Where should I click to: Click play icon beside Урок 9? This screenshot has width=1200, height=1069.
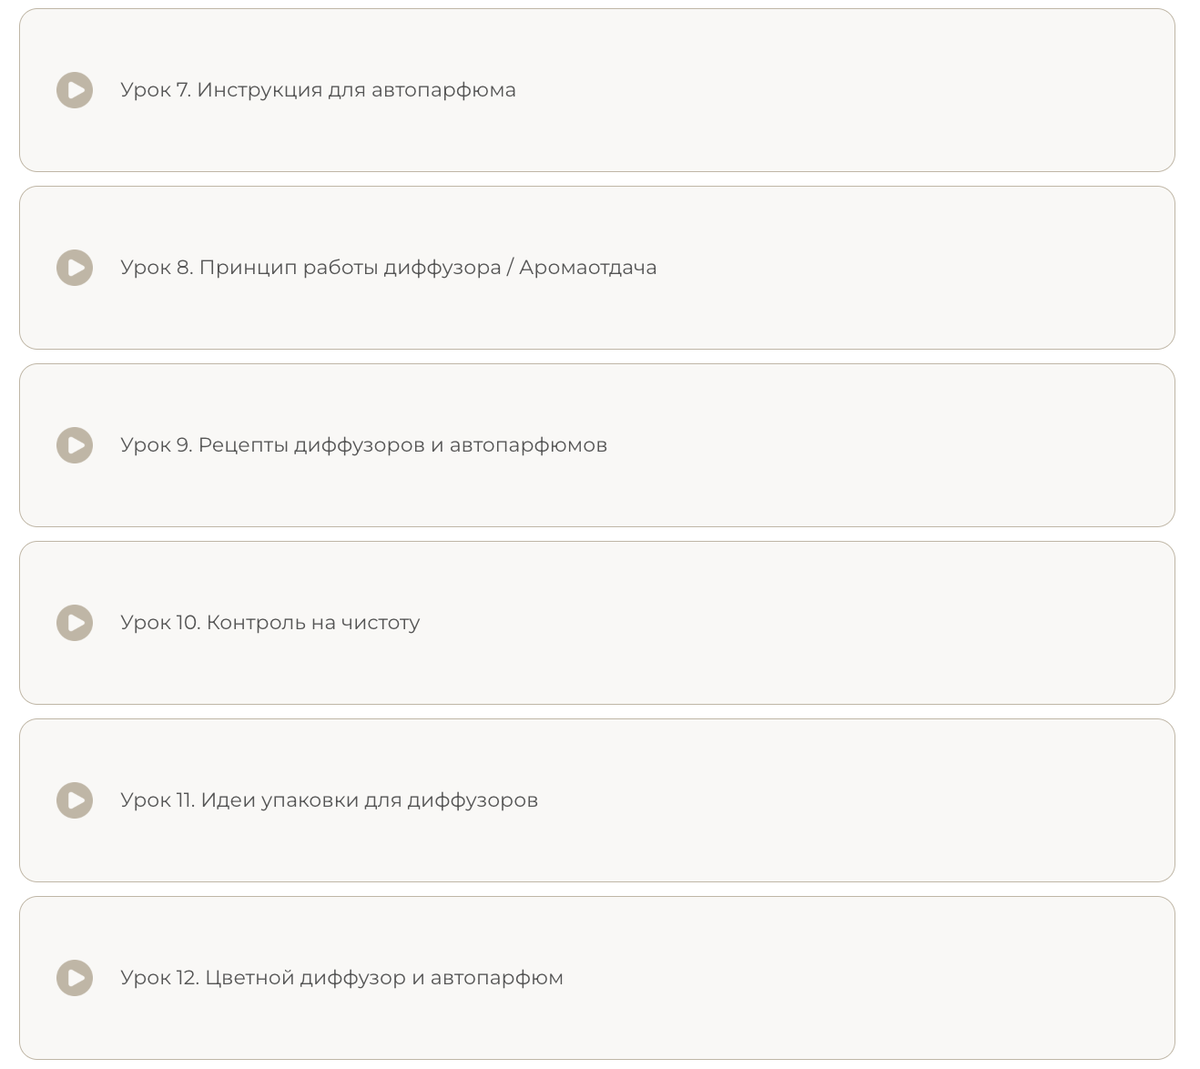pyautogui.click(x=74, y=445)
